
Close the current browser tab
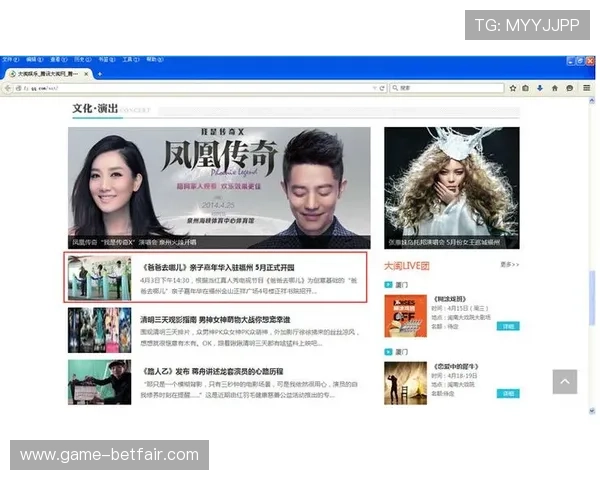point(86,73)
